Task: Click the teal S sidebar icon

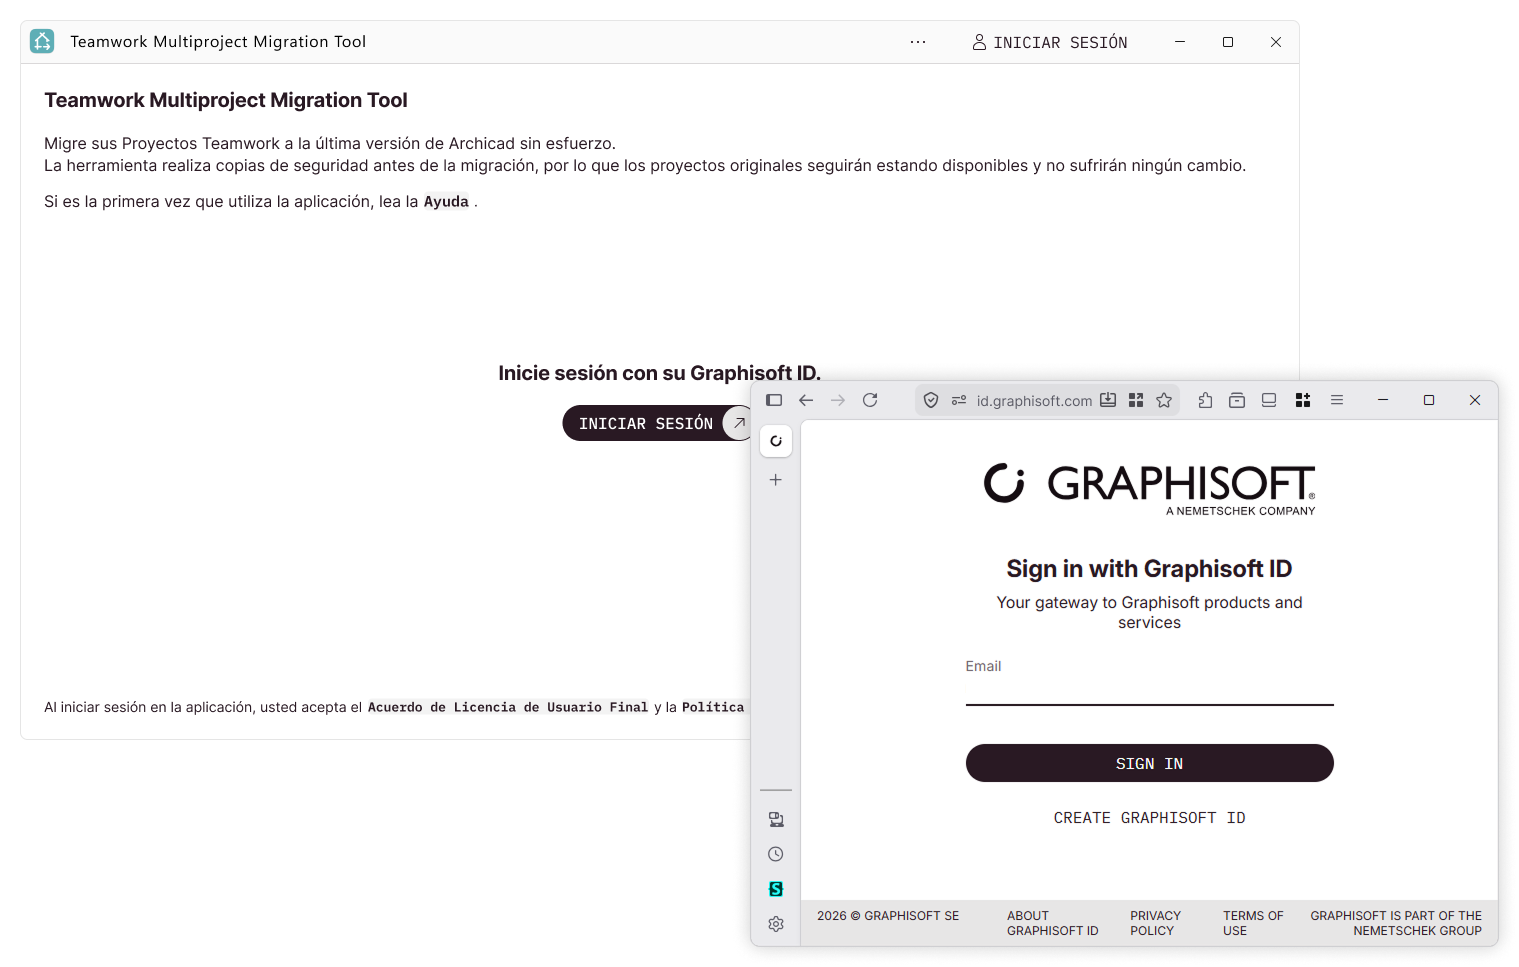Action: [x=776, y=889]
